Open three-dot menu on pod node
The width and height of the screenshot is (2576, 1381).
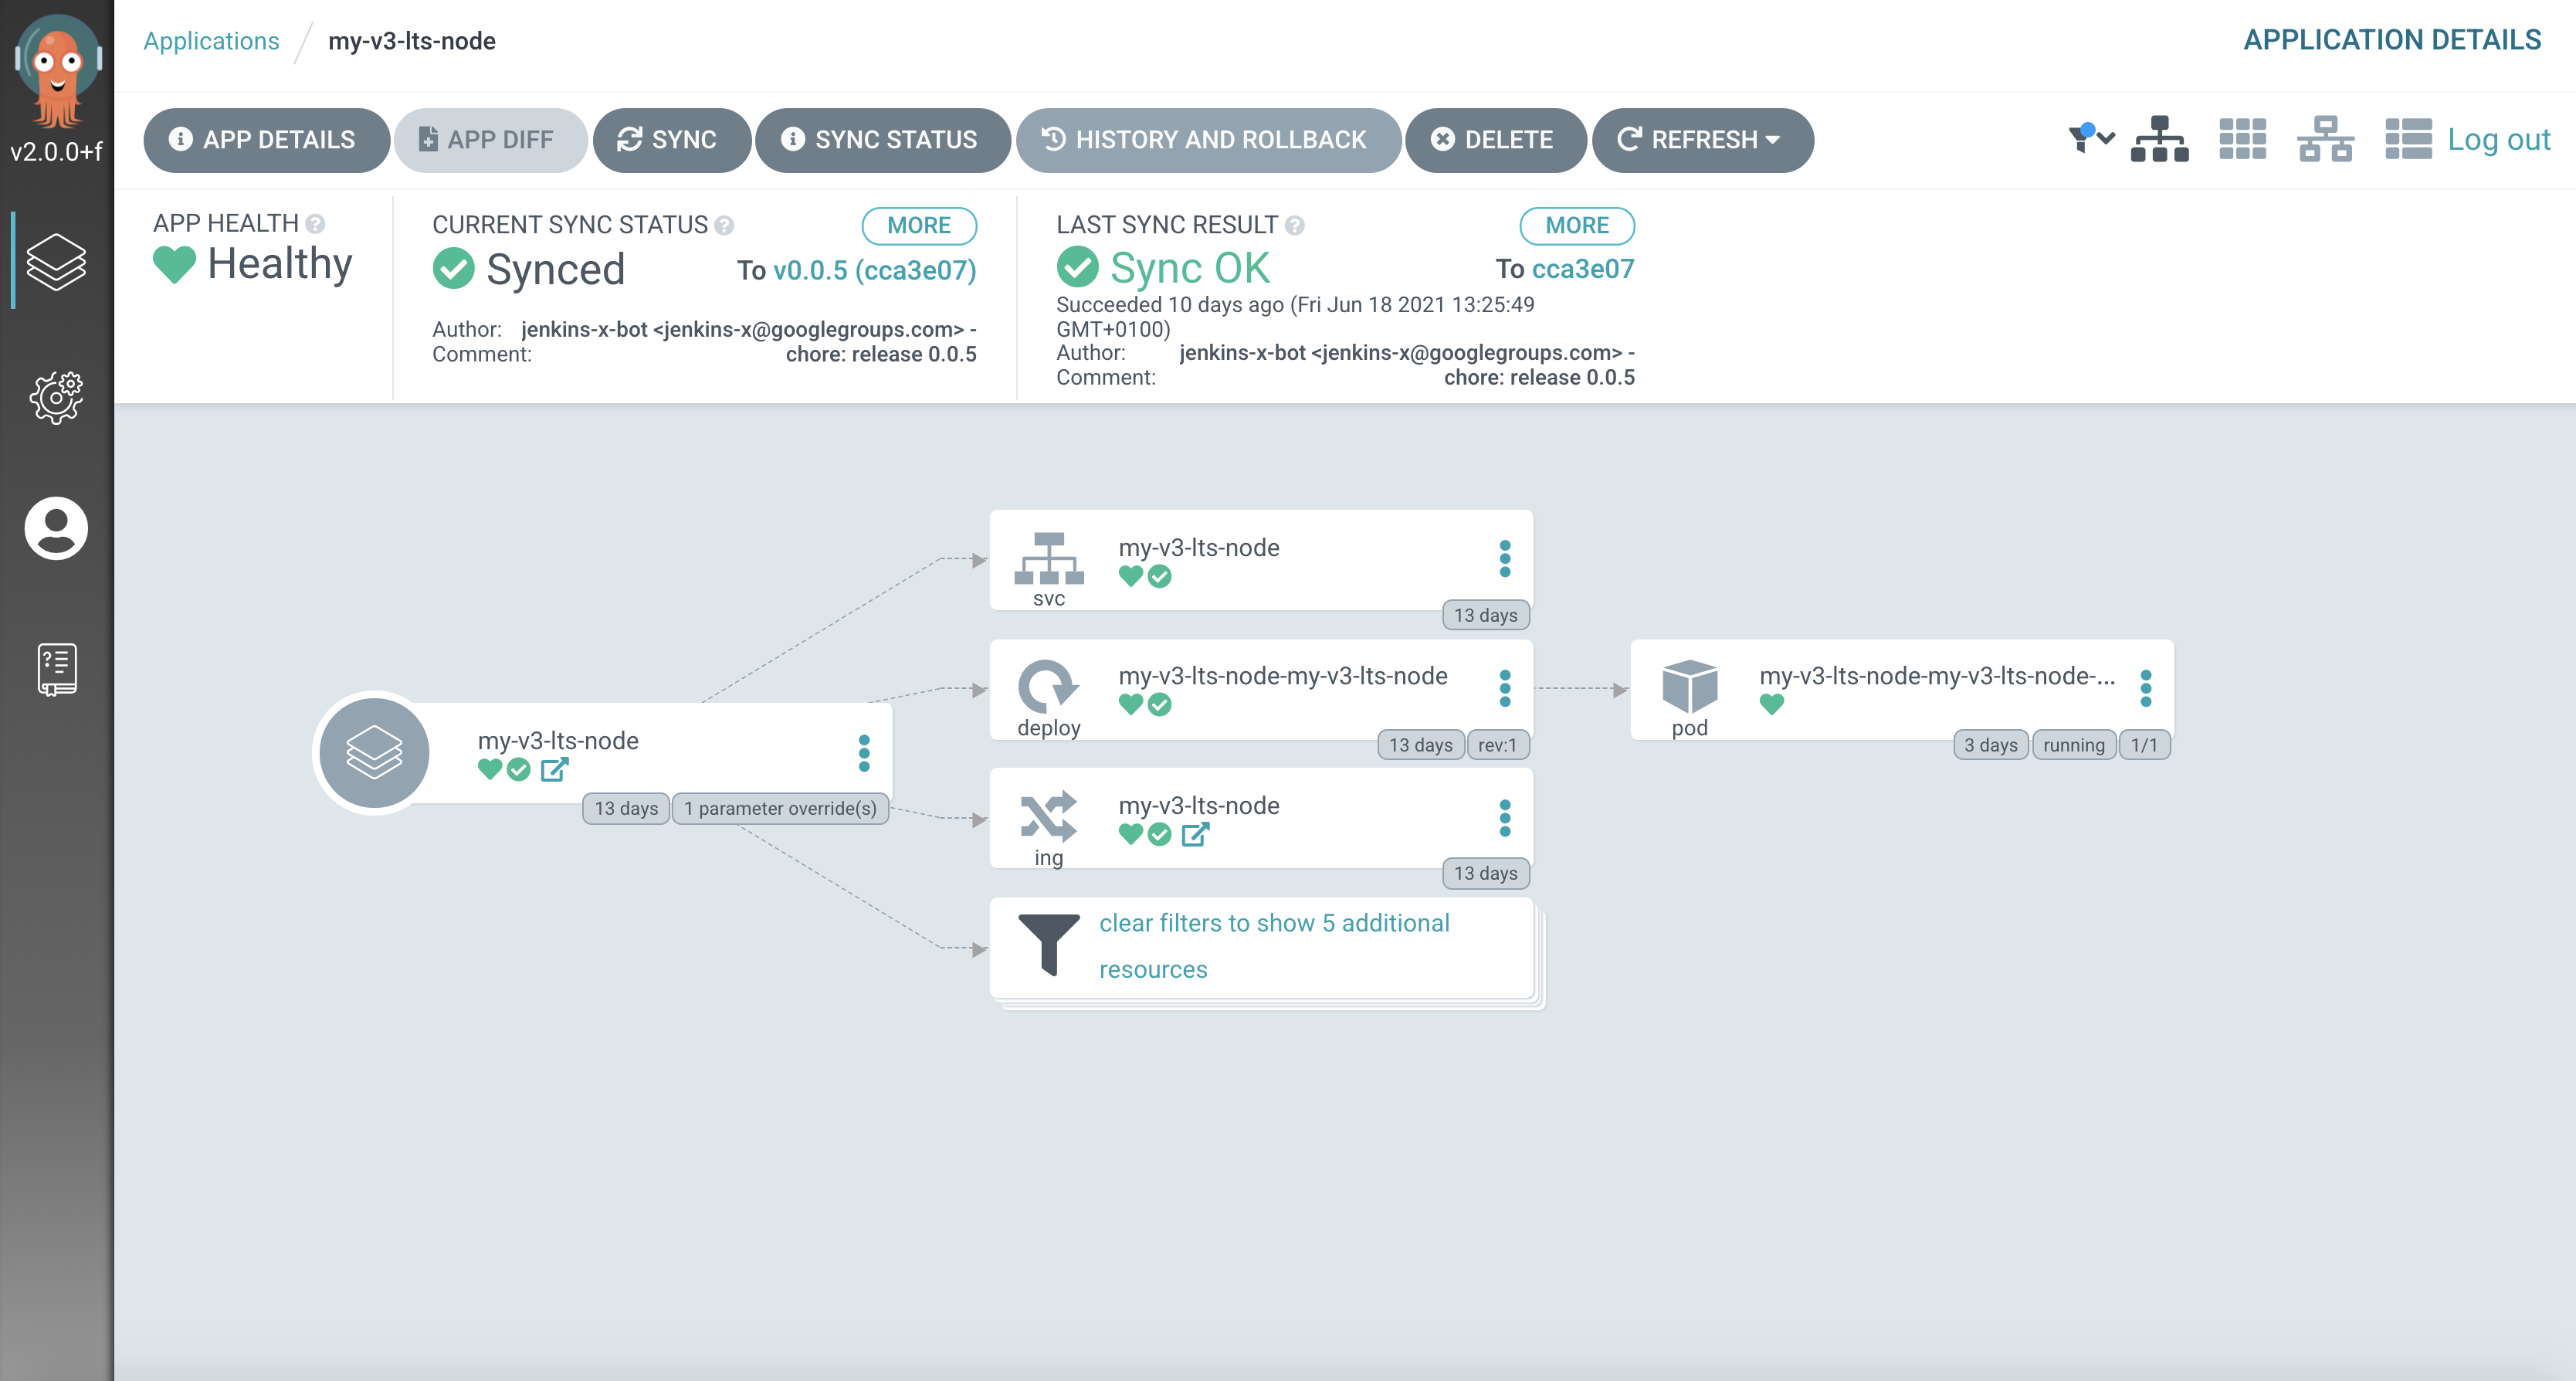[2145, 688]
